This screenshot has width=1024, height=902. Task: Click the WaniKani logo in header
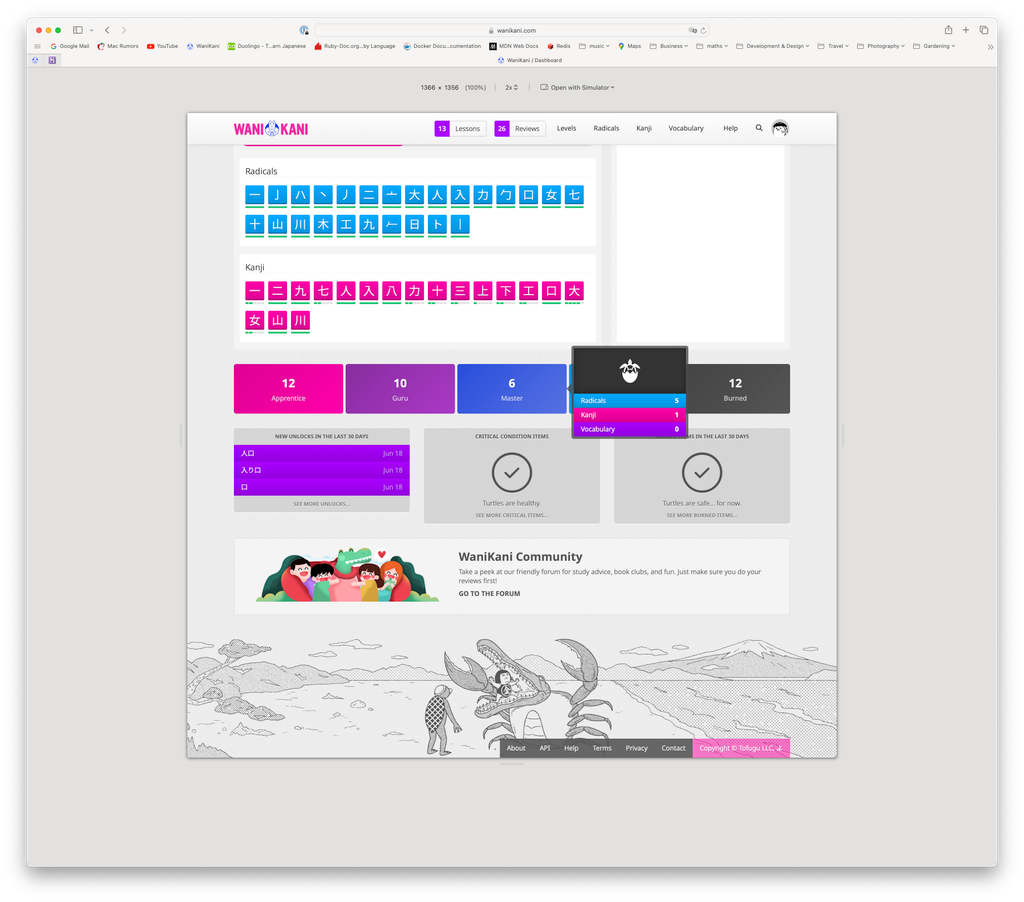271,129
